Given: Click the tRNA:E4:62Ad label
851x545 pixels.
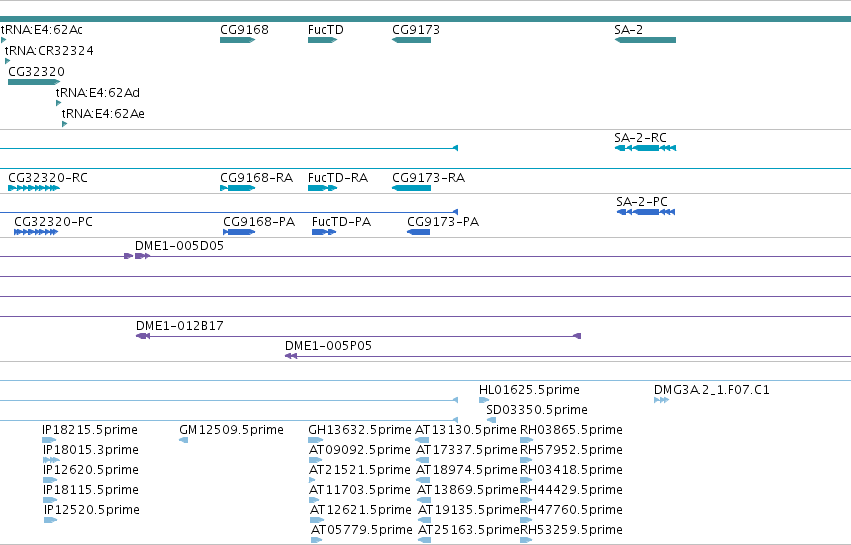Looking at the screenshot, I should click(98, 93).
